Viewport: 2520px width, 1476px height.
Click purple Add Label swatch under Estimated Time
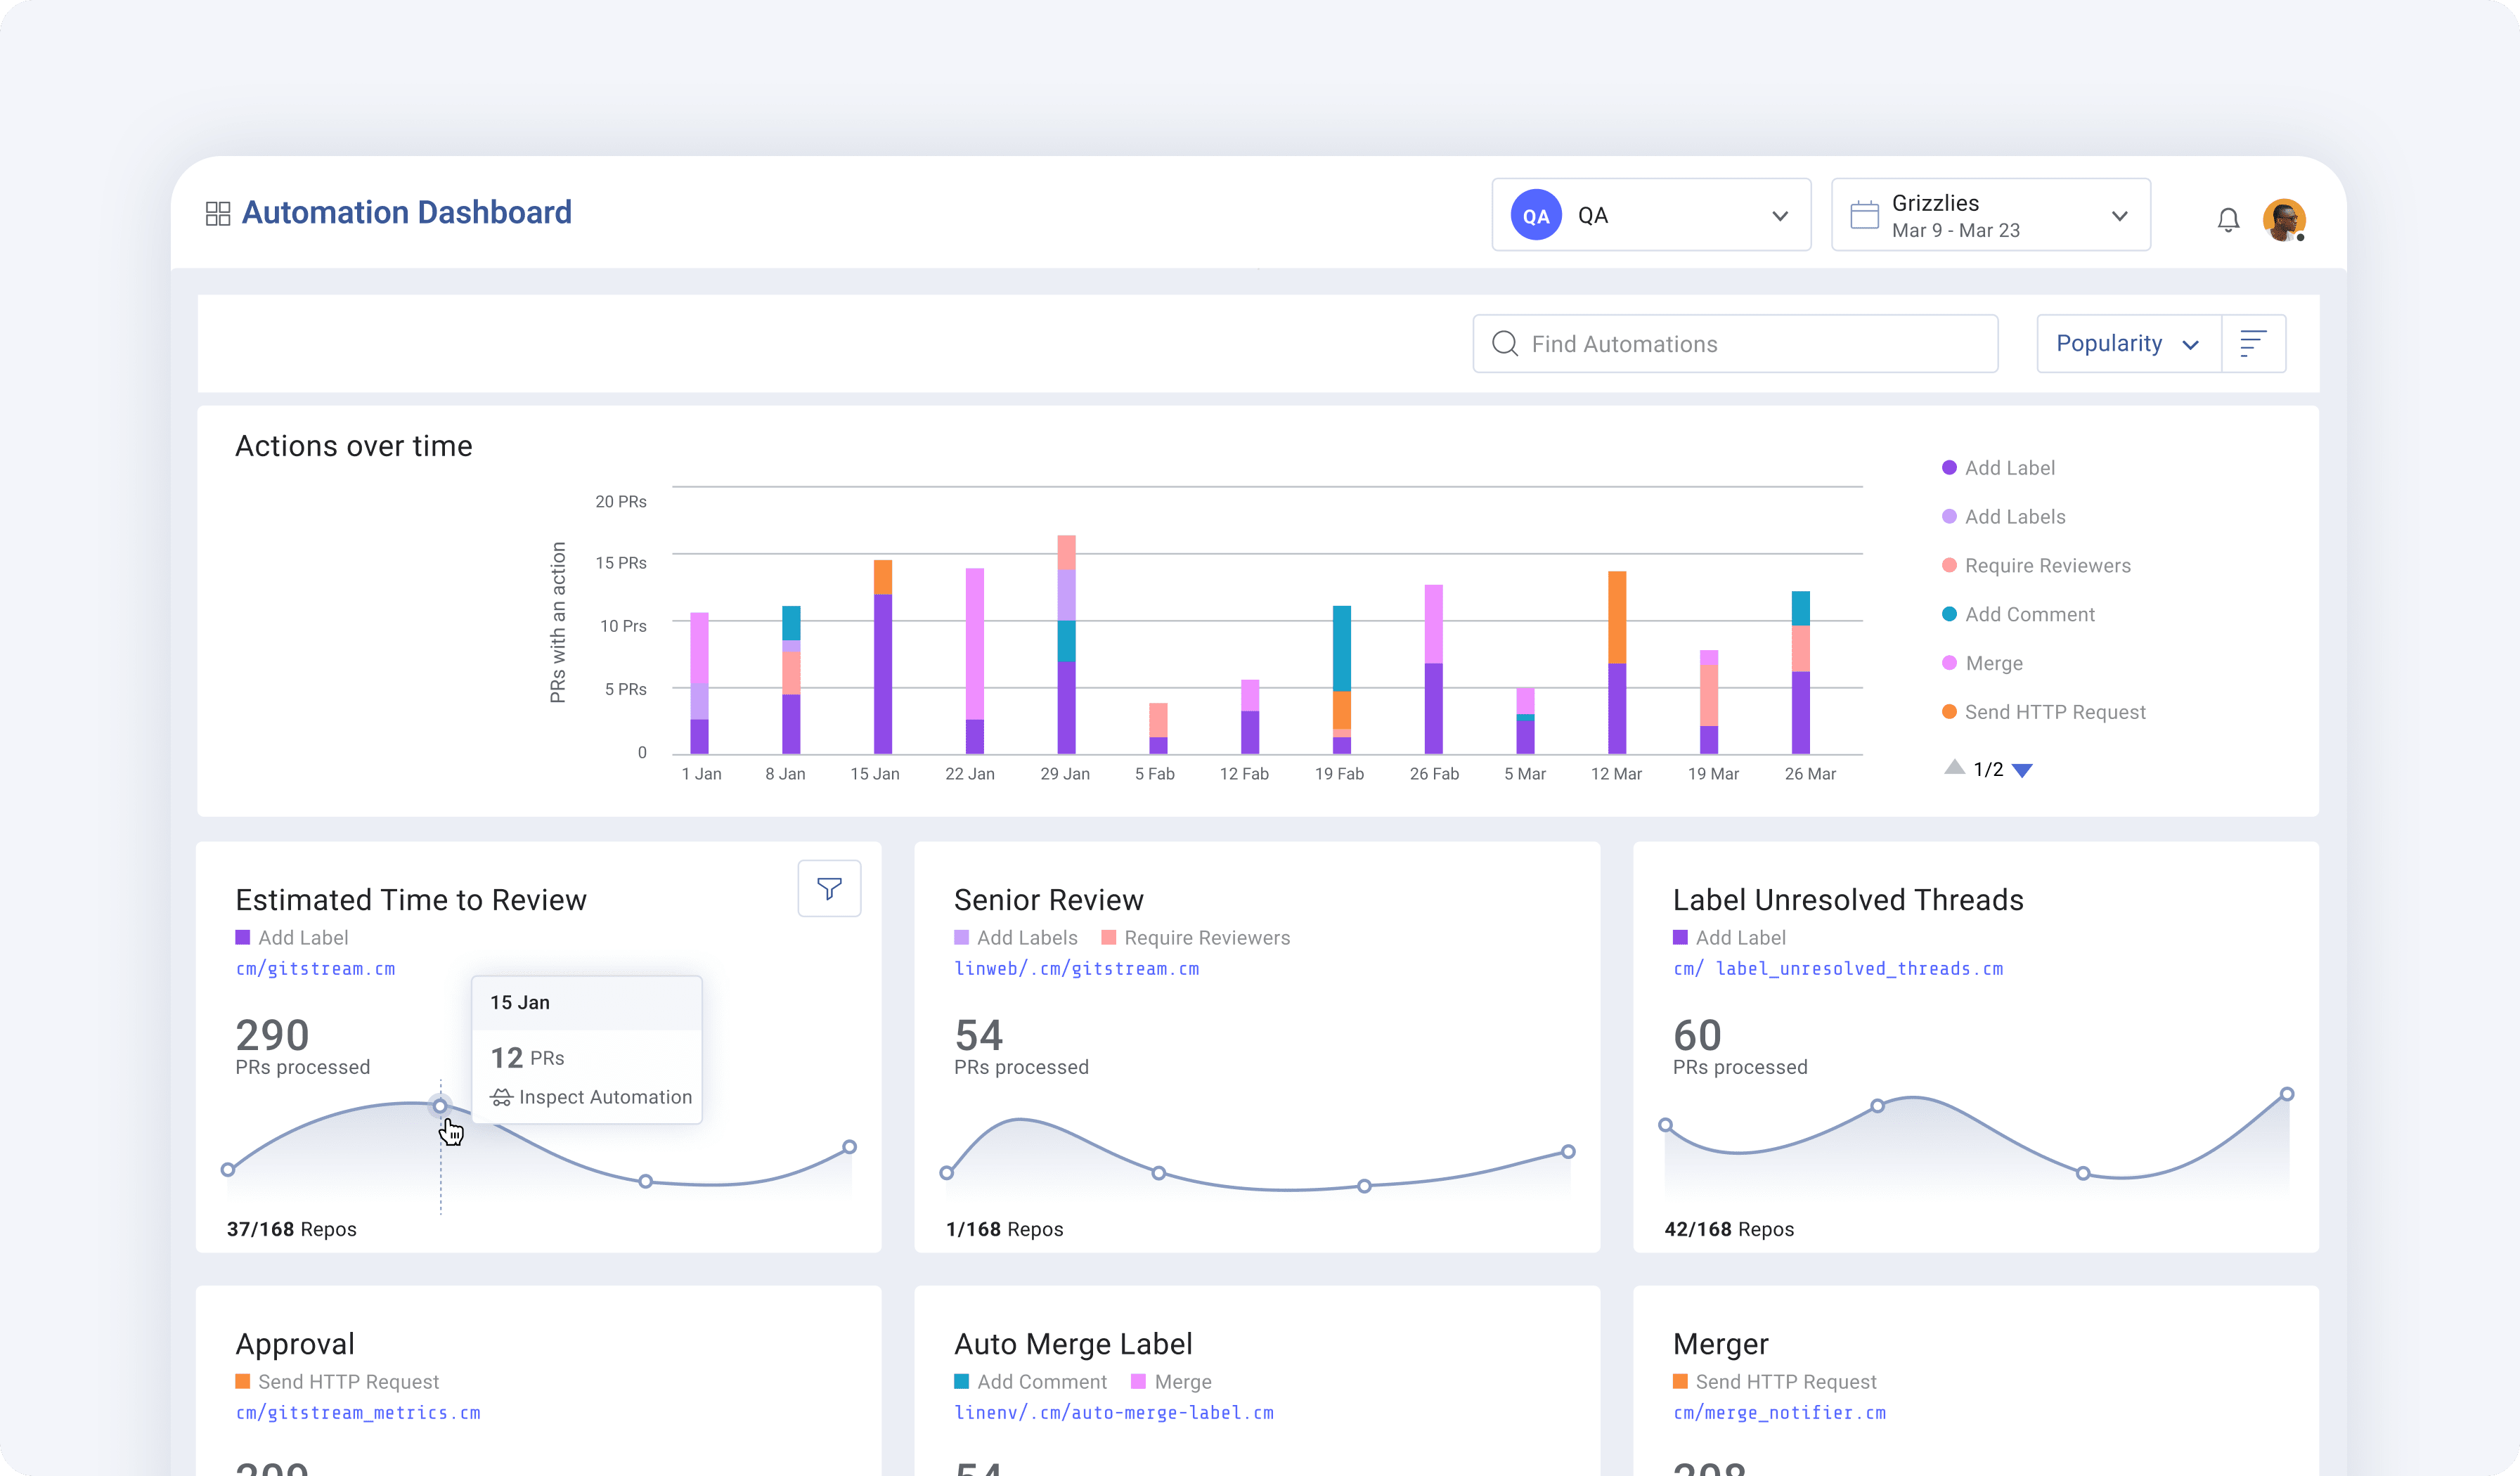point(242,937)
